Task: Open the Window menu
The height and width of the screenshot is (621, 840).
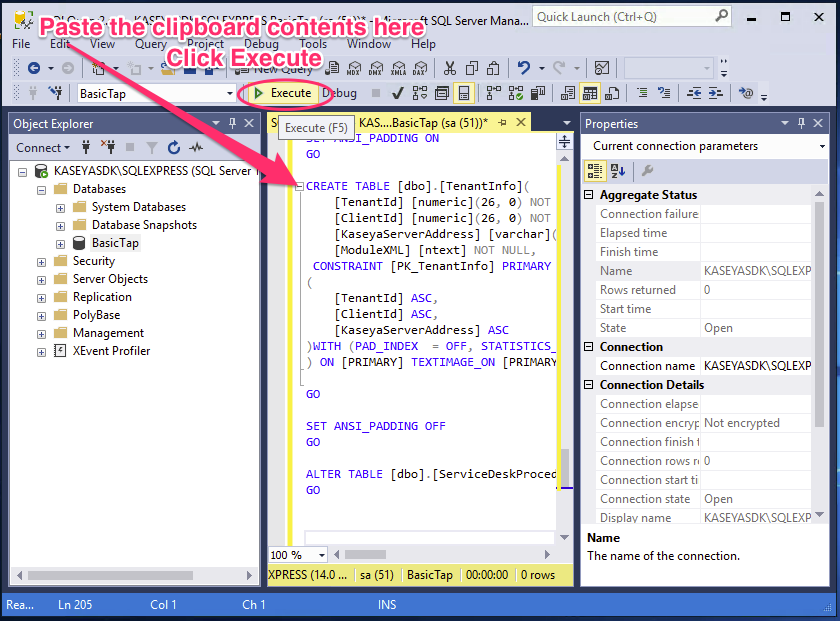Action: 369,44
